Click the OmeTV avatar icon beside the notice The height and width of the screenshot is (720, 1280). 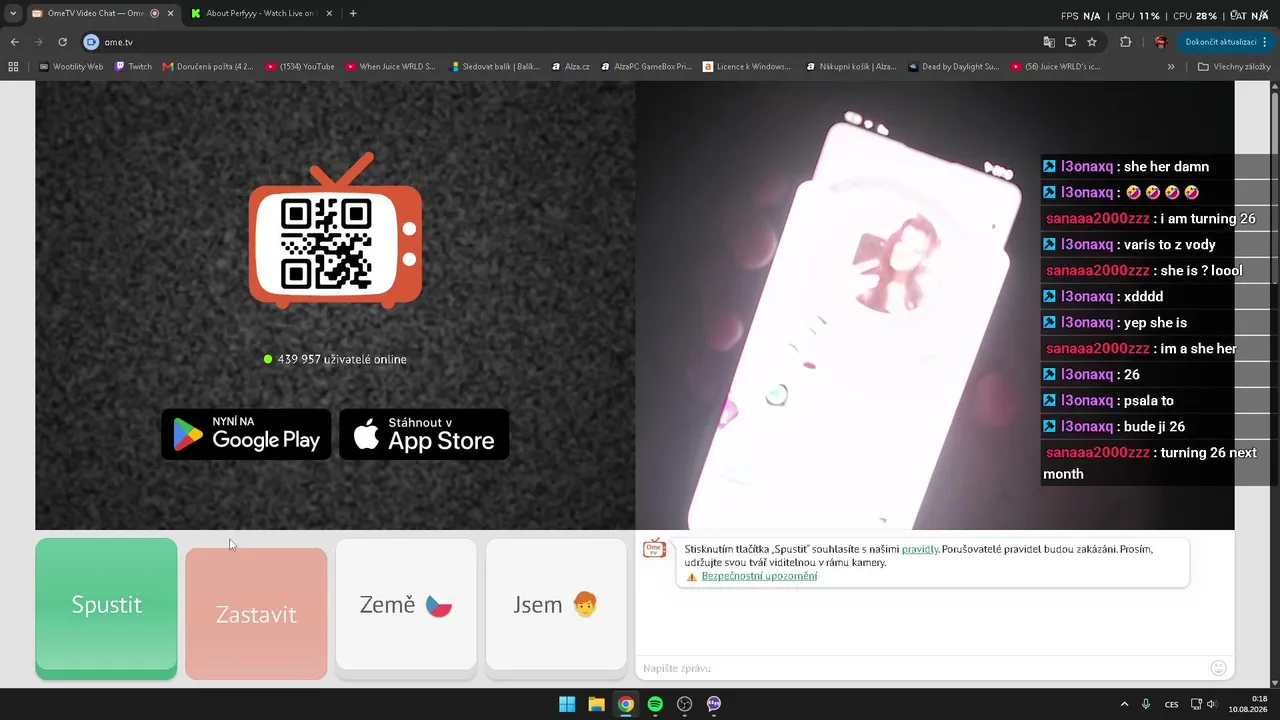654,548
